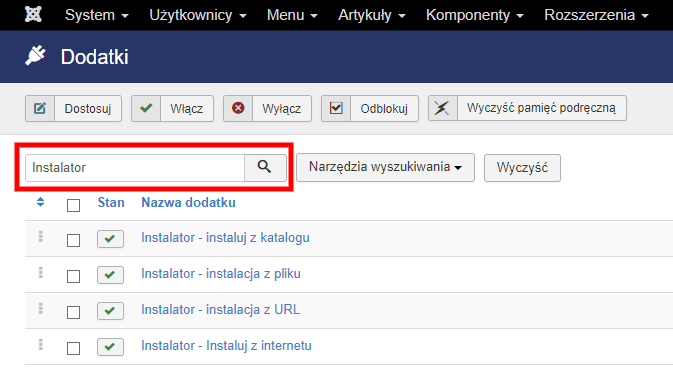673x380 pixels.
Task: Click the search field containing Instalator
Action: (x=135, y=167)
